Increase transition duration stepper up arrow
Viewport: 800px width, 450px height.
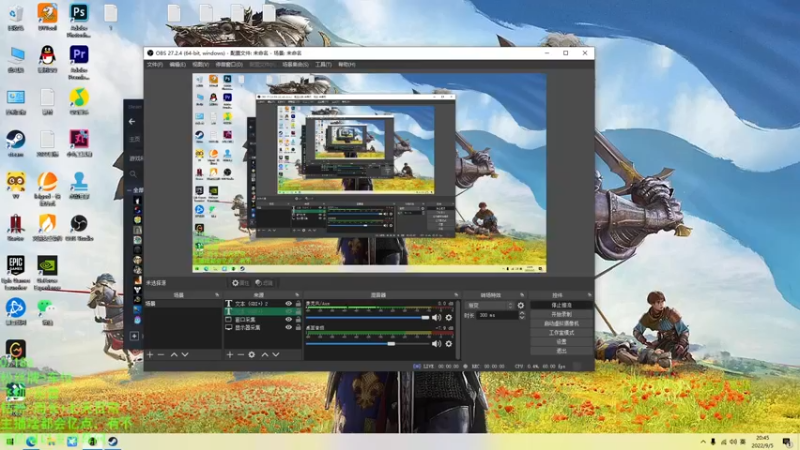point(521,313)
